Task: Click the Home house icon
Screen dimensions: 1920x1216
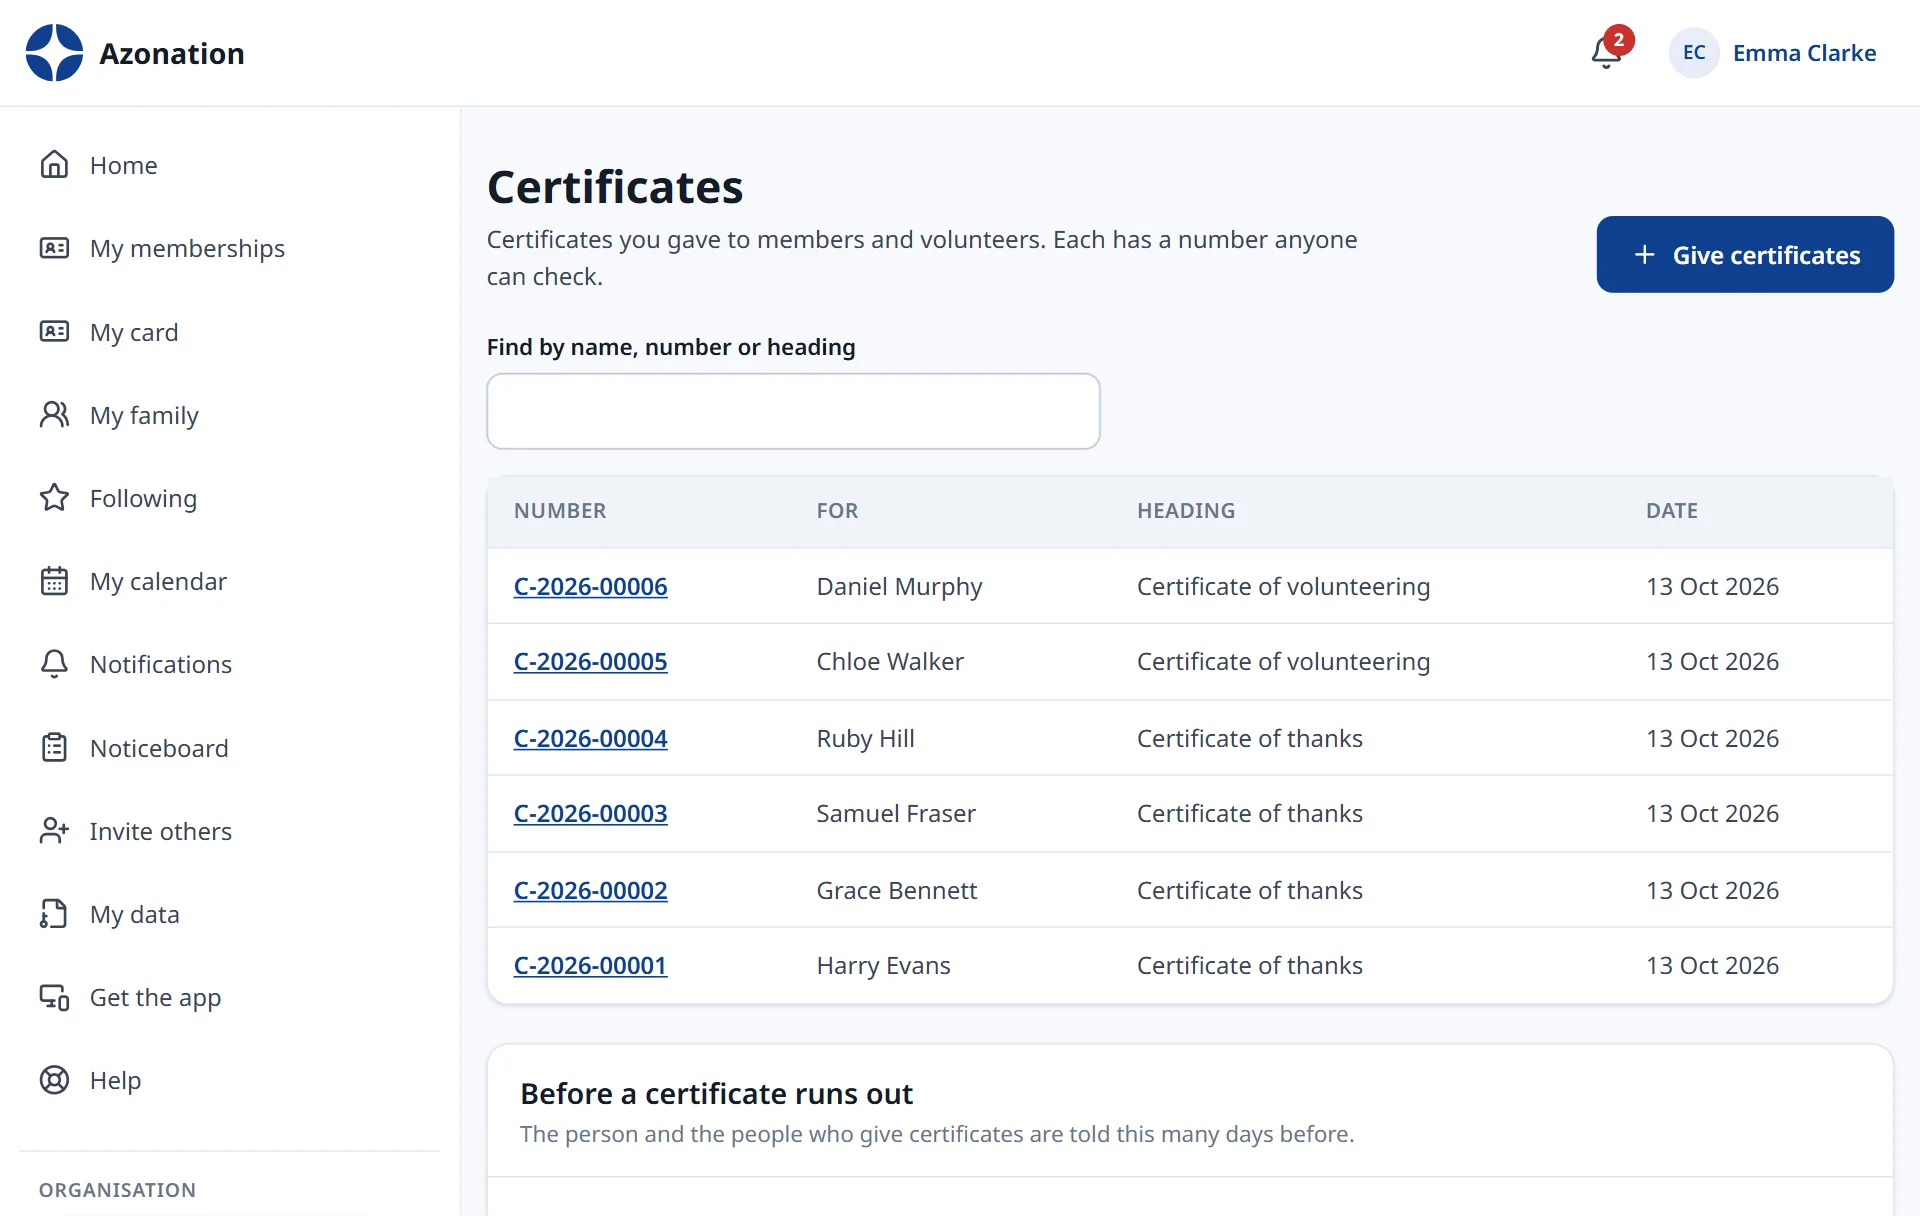Action: click(x=54, y=165)
